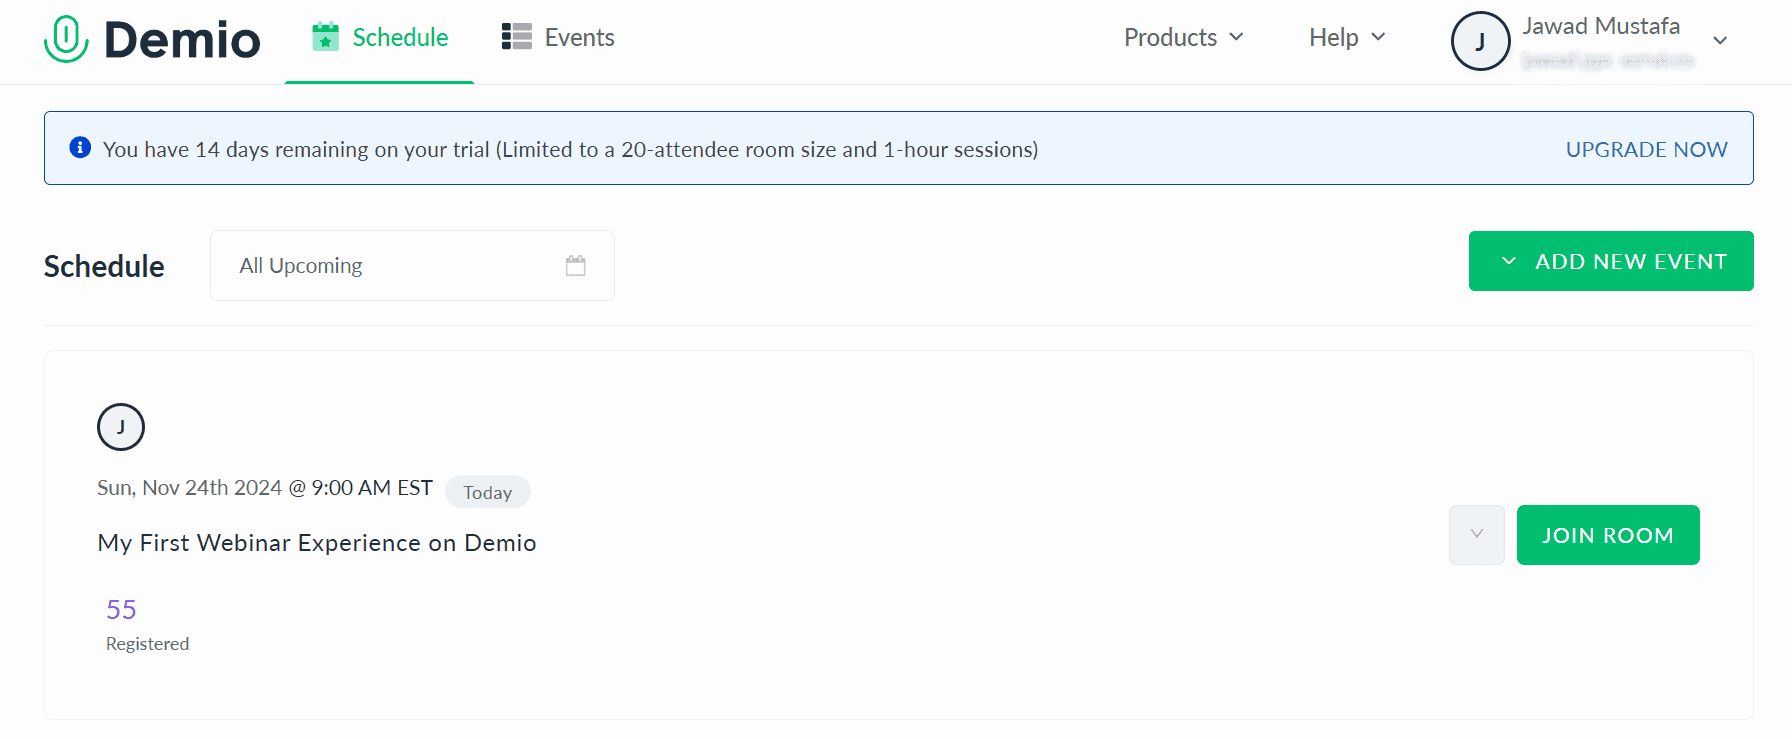Click the Add New Event button
The height and width of the screenshot is (739, 1792).
[x=1611, y=261]
